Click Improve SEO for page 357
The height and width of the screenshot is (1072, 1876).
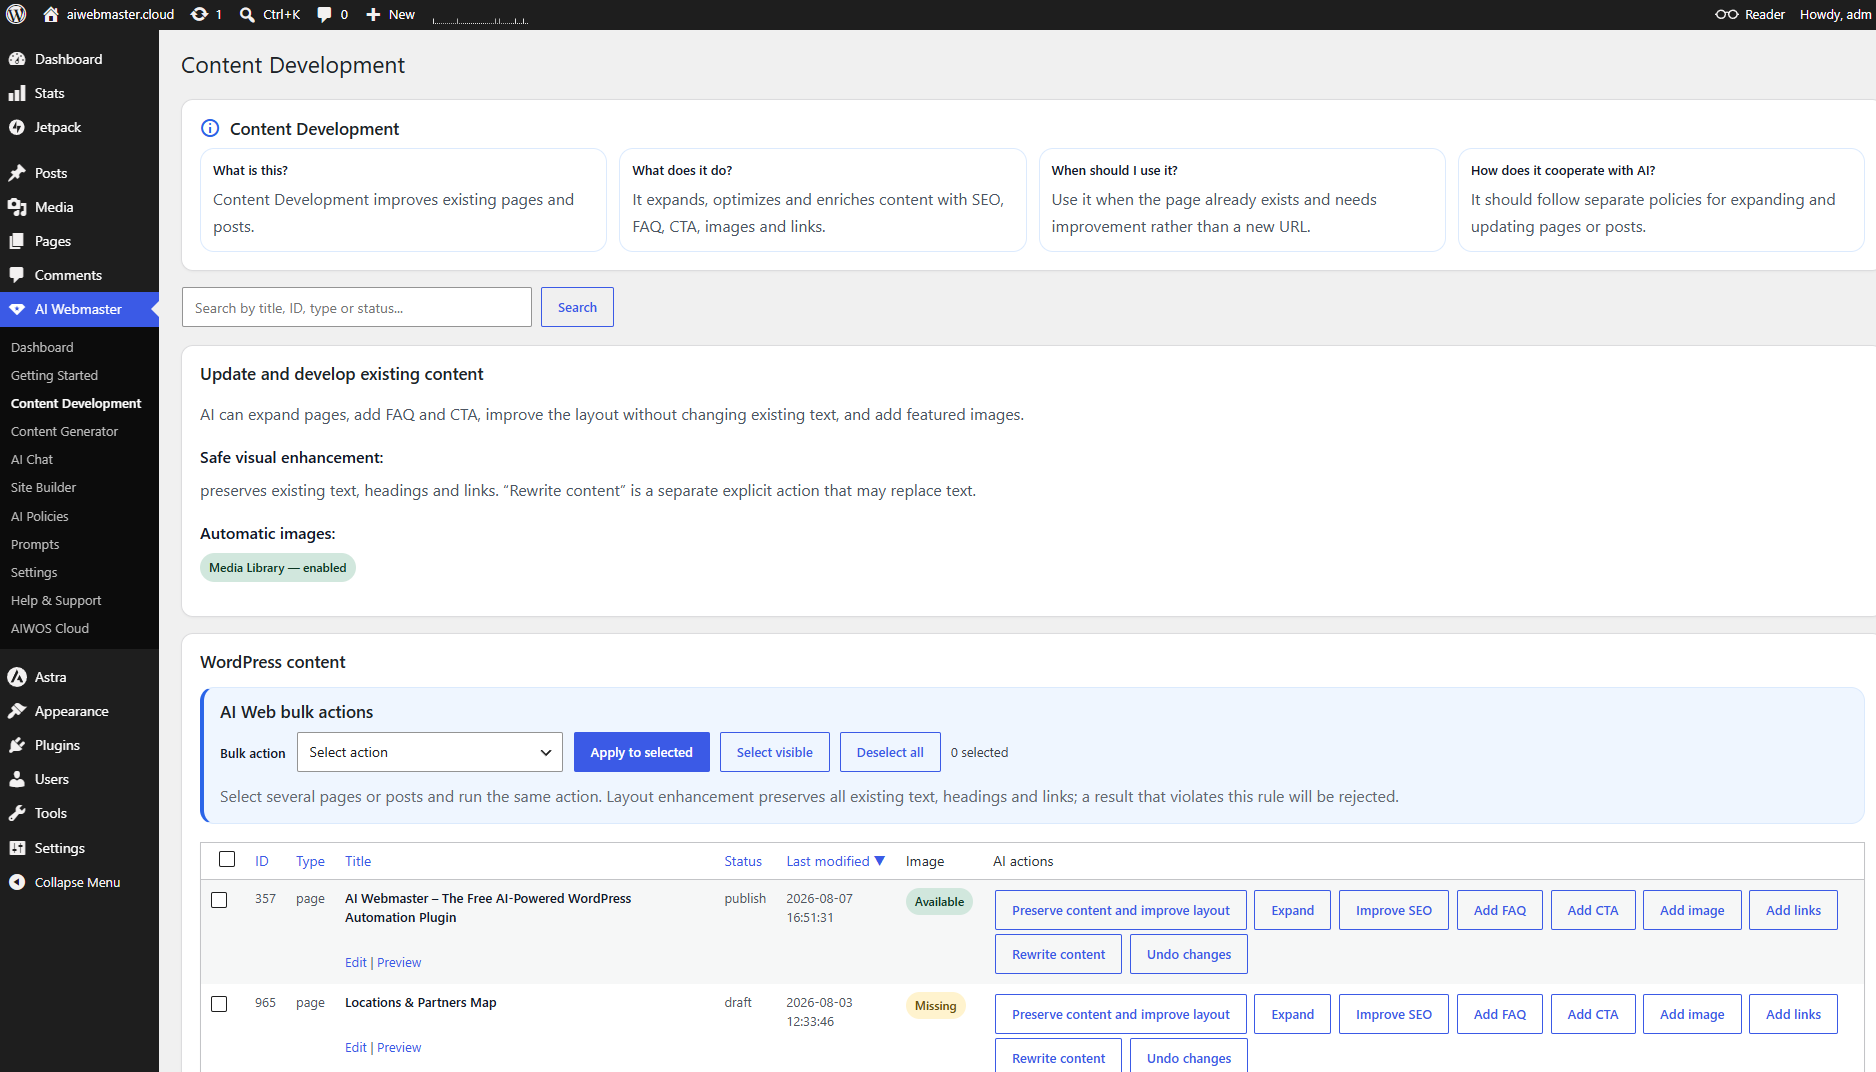pyautogui.click(x=1394, y=910)
